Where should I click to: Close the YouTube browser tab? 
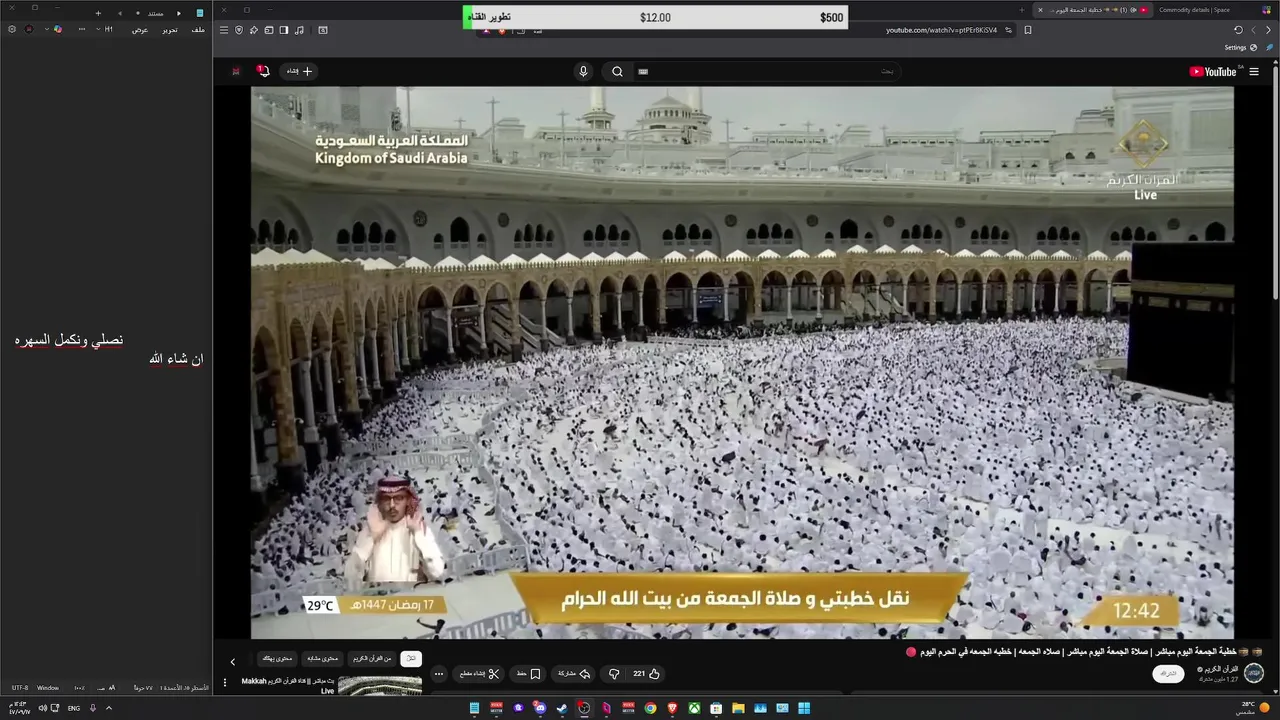[1040, 10]
